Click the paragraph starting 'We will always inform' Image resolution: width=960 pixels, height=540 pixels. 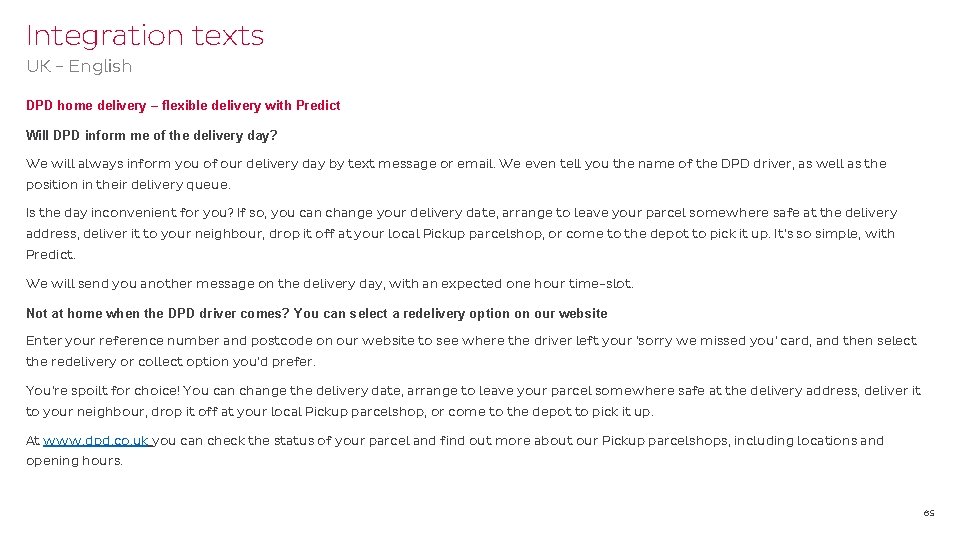456,174
